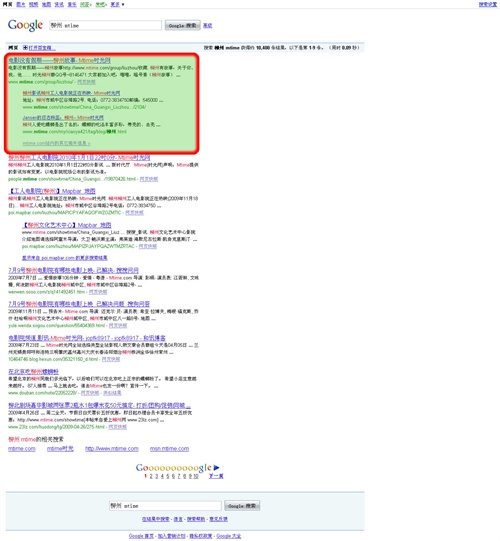Click the top Google 搜索 button
500x541 pixels.
pos(183,26)
